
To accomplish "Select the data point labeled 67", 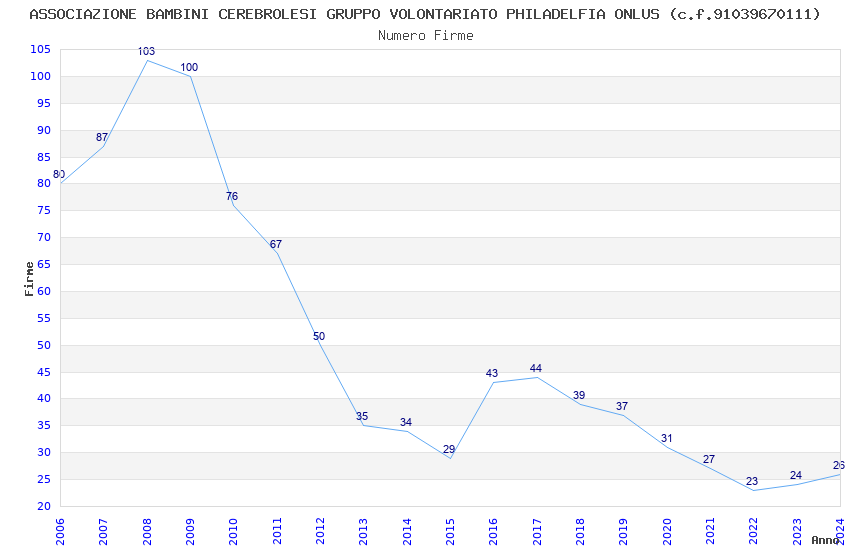I will coord(275,245).
